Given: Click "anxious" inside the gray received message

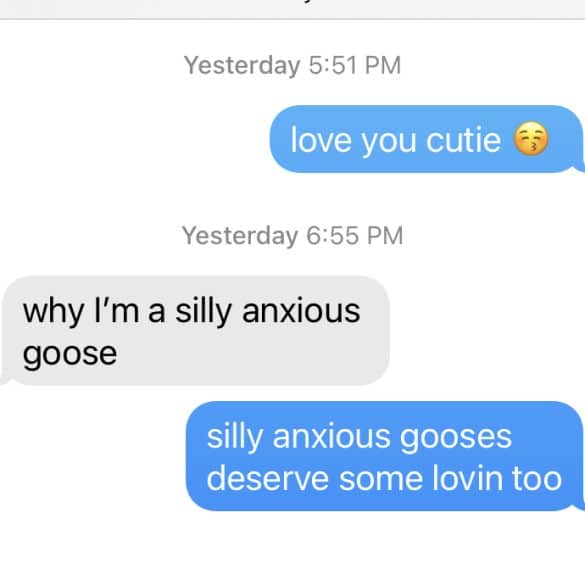Looking at the screenshot, I should tap(301, 312).
